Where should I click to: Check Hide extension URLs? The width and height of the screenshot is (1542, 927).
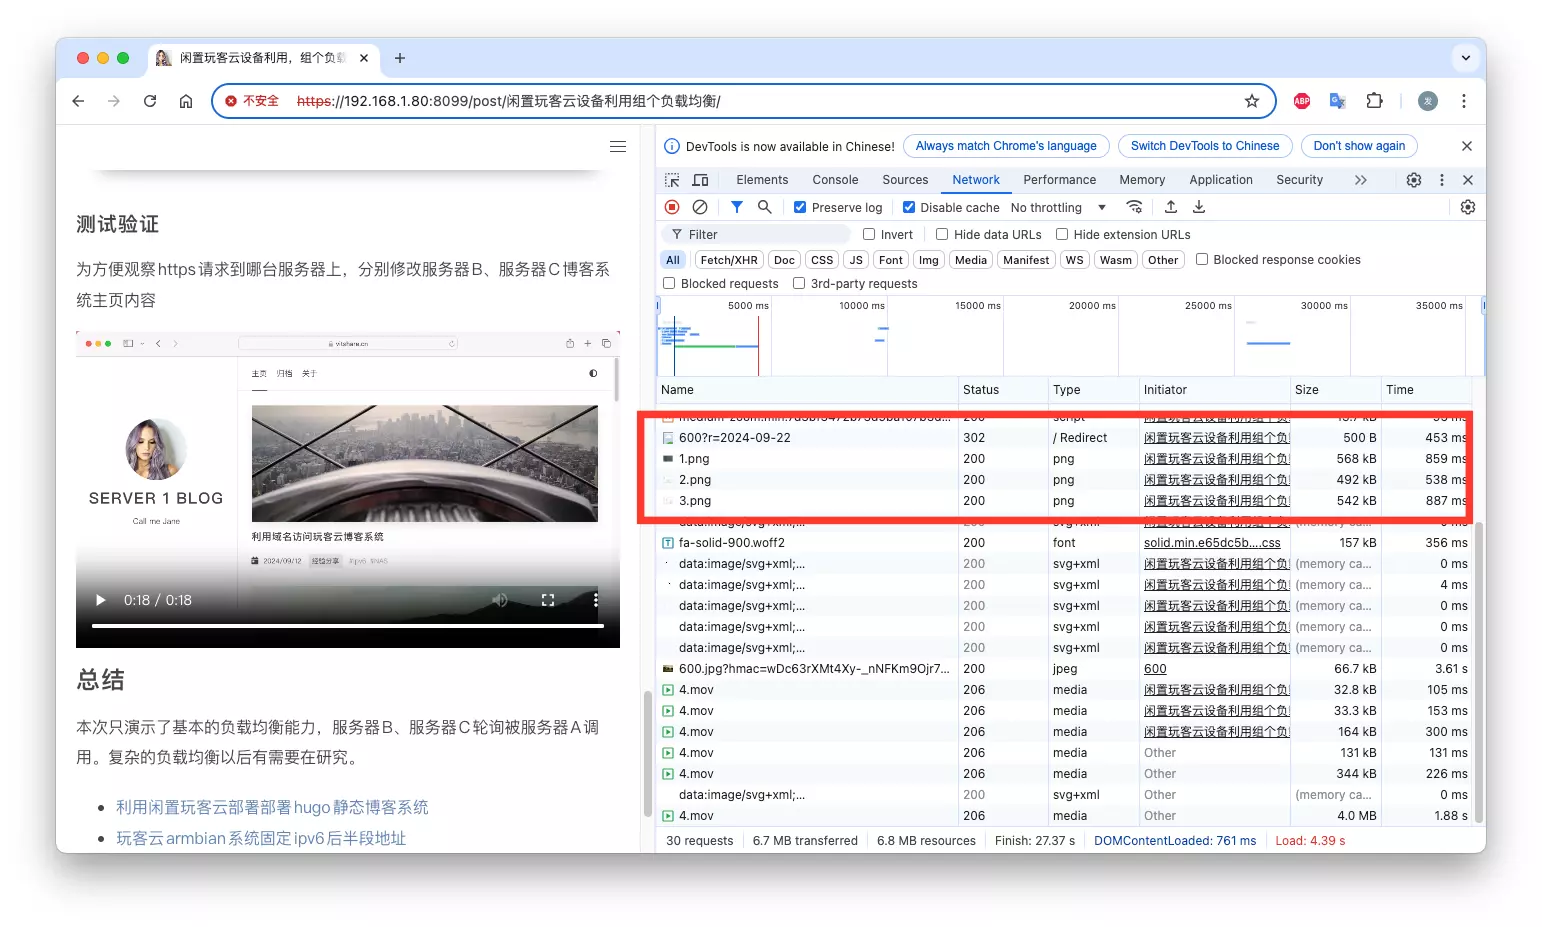(1062, 234)
